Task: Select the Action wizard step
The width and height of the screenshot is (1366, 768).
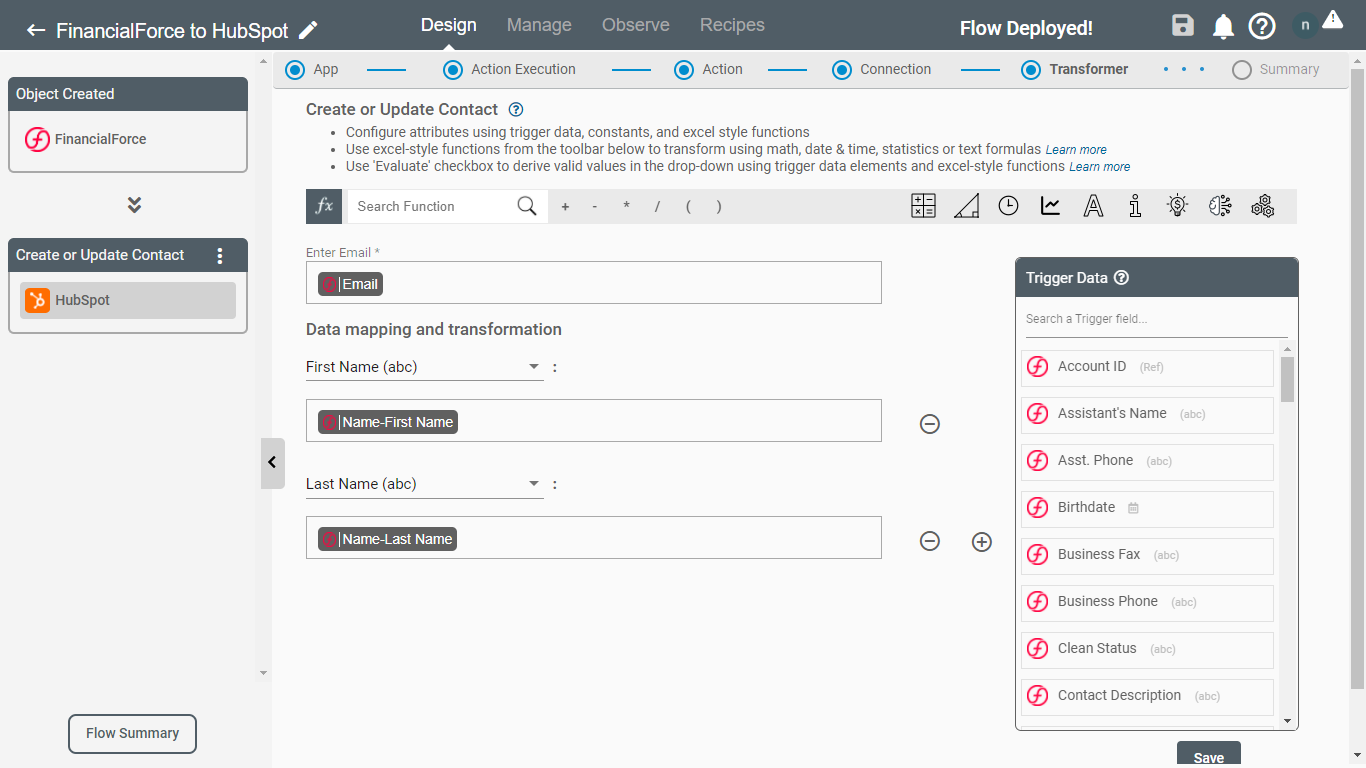Action: click(x=708, y=69)
